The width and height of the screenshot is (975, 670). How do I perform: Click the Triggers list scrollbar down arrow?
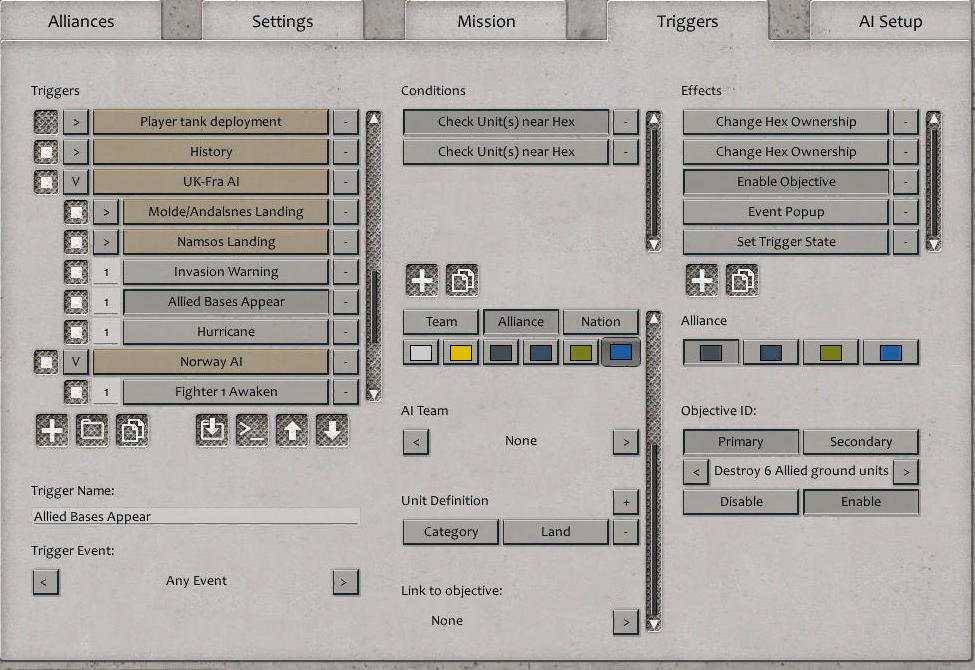coord(373,394)
